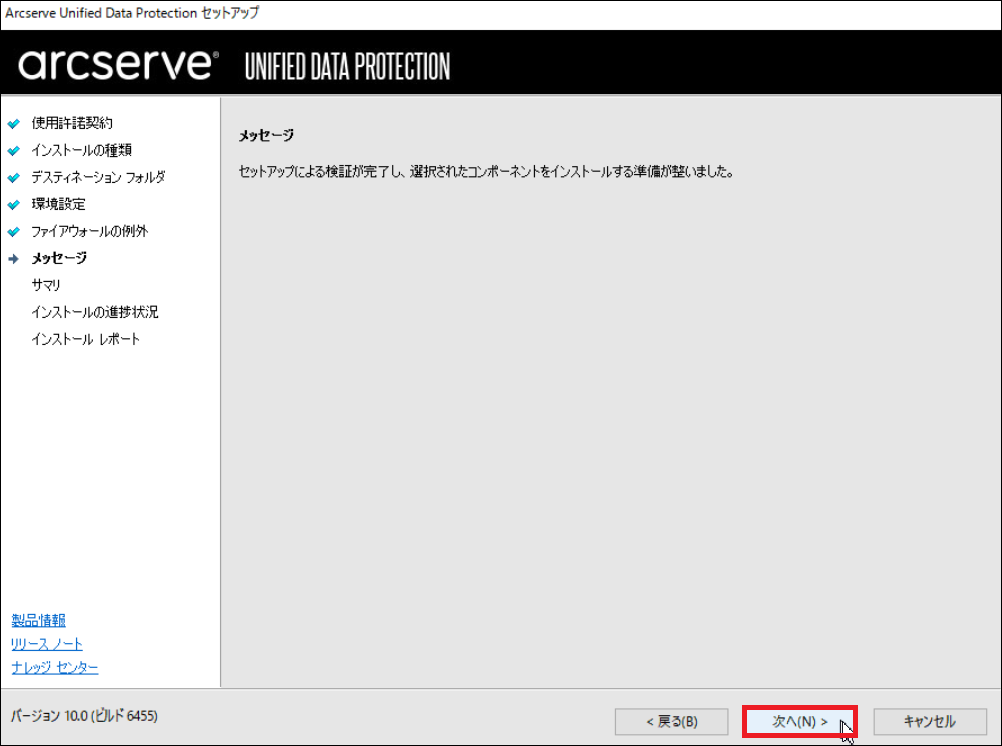This screenshot has width=1002, height=746.
Task: Select the サマリ step
Action: pyautogui.click(x=46, y=285)
